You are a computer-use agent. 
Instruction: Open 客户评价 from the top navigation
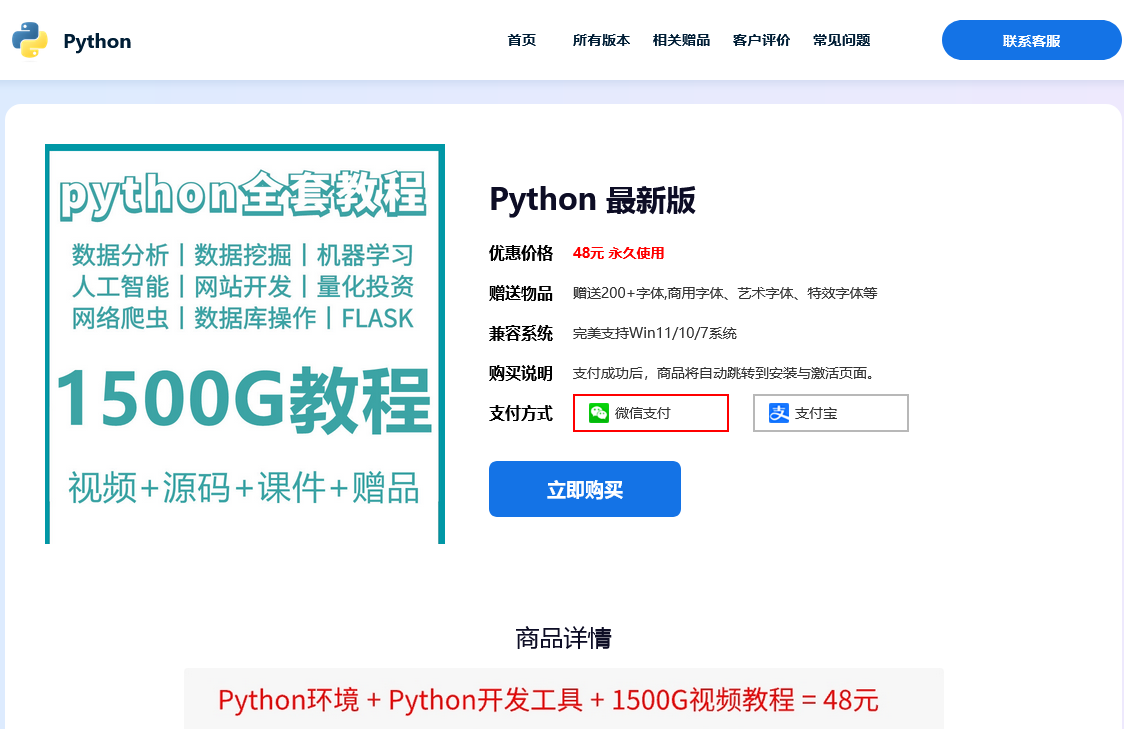click(761, 41)
